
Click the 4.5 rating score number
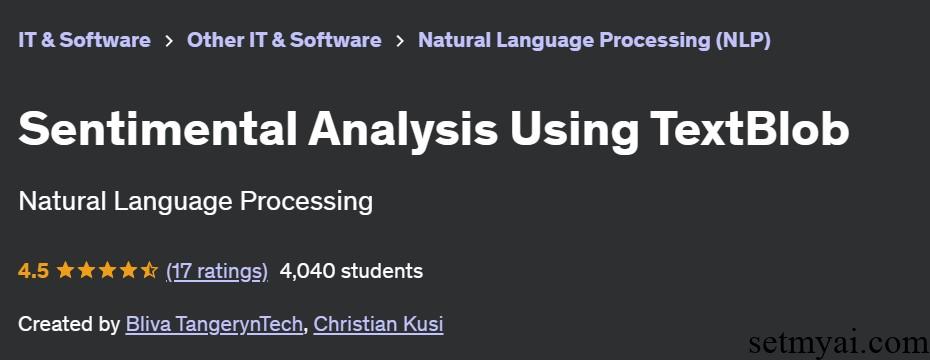point(33,271)
